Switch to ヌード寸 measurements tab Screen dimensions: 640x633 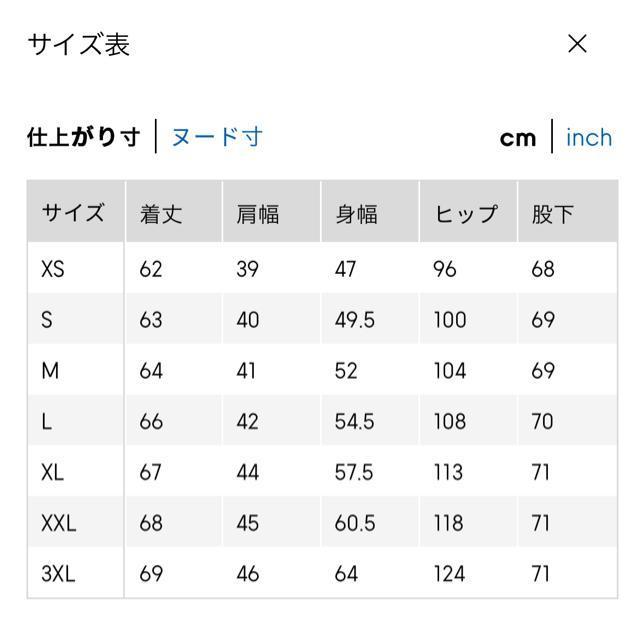coord(216,137)
